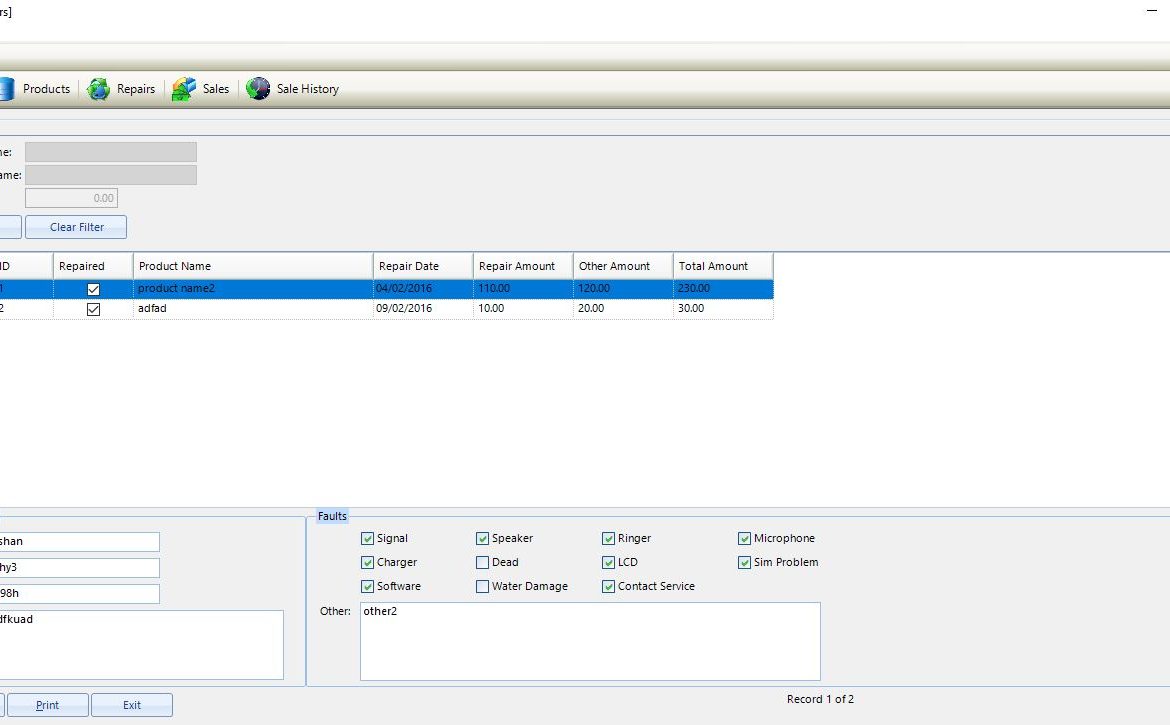This screenshot has height=725, width=1170.
Task: Sort by Product Name column header
Action: [253, 266]
